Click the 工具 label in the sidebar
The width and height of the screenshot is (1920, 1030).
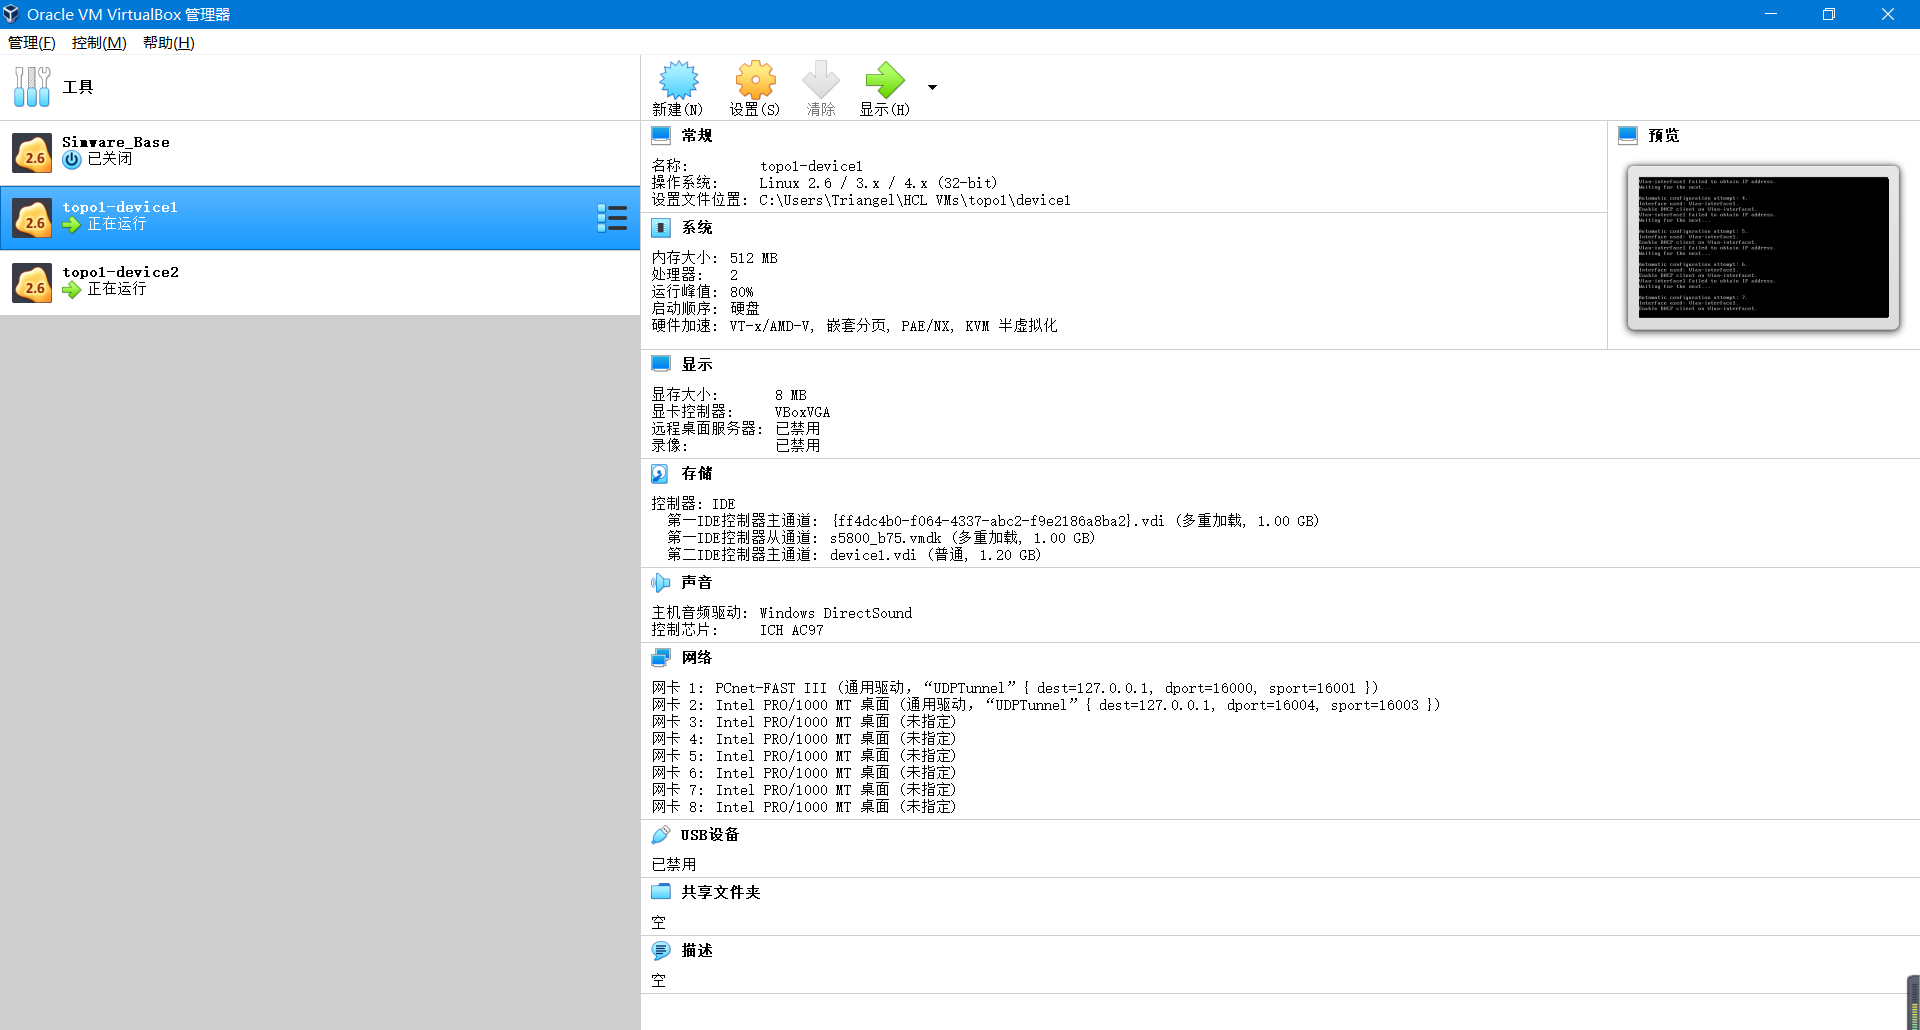point(78,87)
